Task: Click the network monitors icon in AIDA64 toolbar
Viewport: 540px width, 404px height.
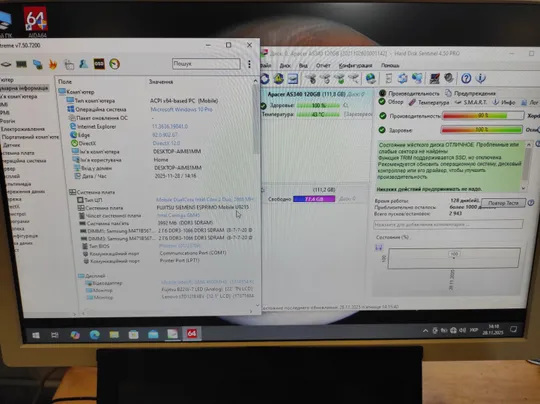Action: click(38, 64)
